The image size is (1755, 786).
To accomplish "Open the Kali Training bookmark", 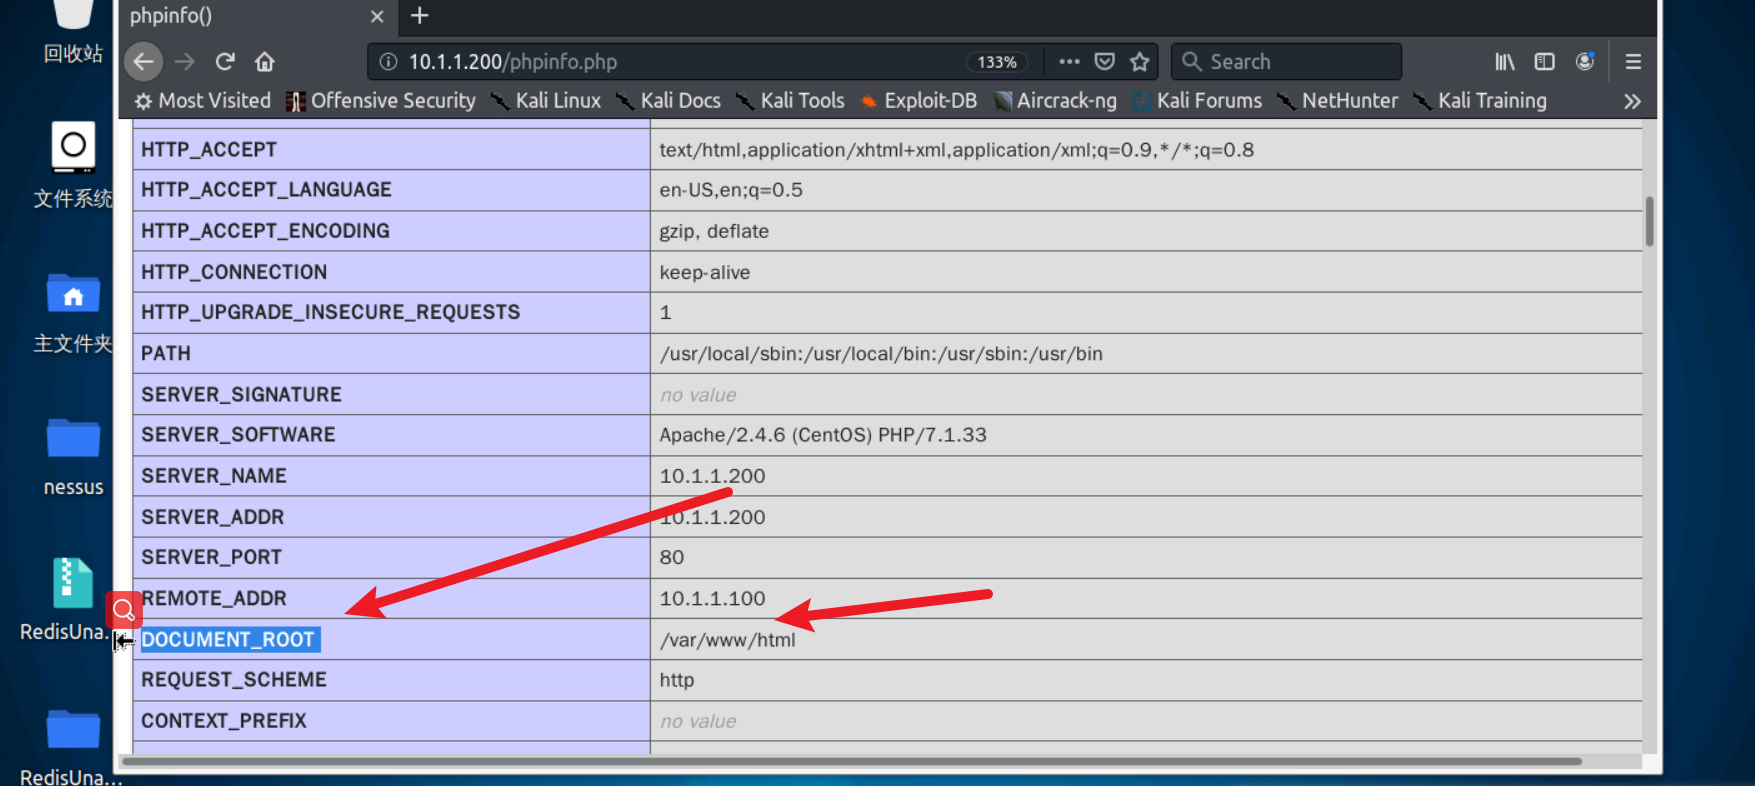I will (x=1480, y=101).
